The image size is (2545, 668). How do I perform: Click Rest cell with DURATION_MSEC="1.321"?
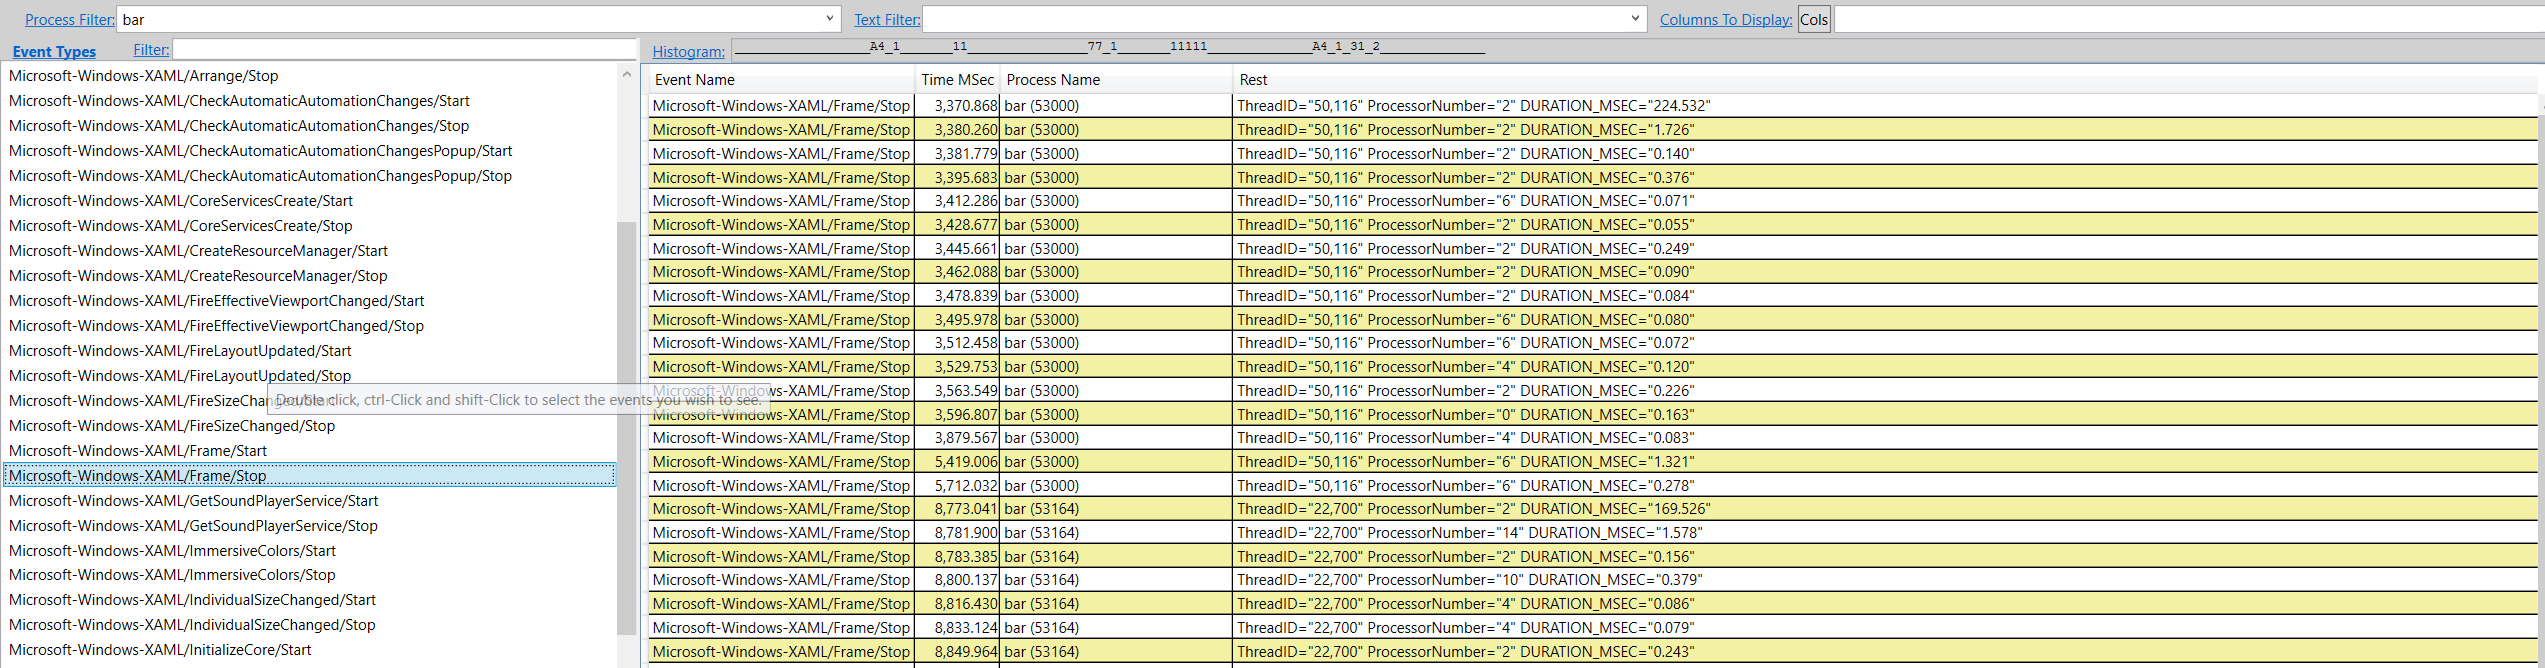tap(1885, 462)
